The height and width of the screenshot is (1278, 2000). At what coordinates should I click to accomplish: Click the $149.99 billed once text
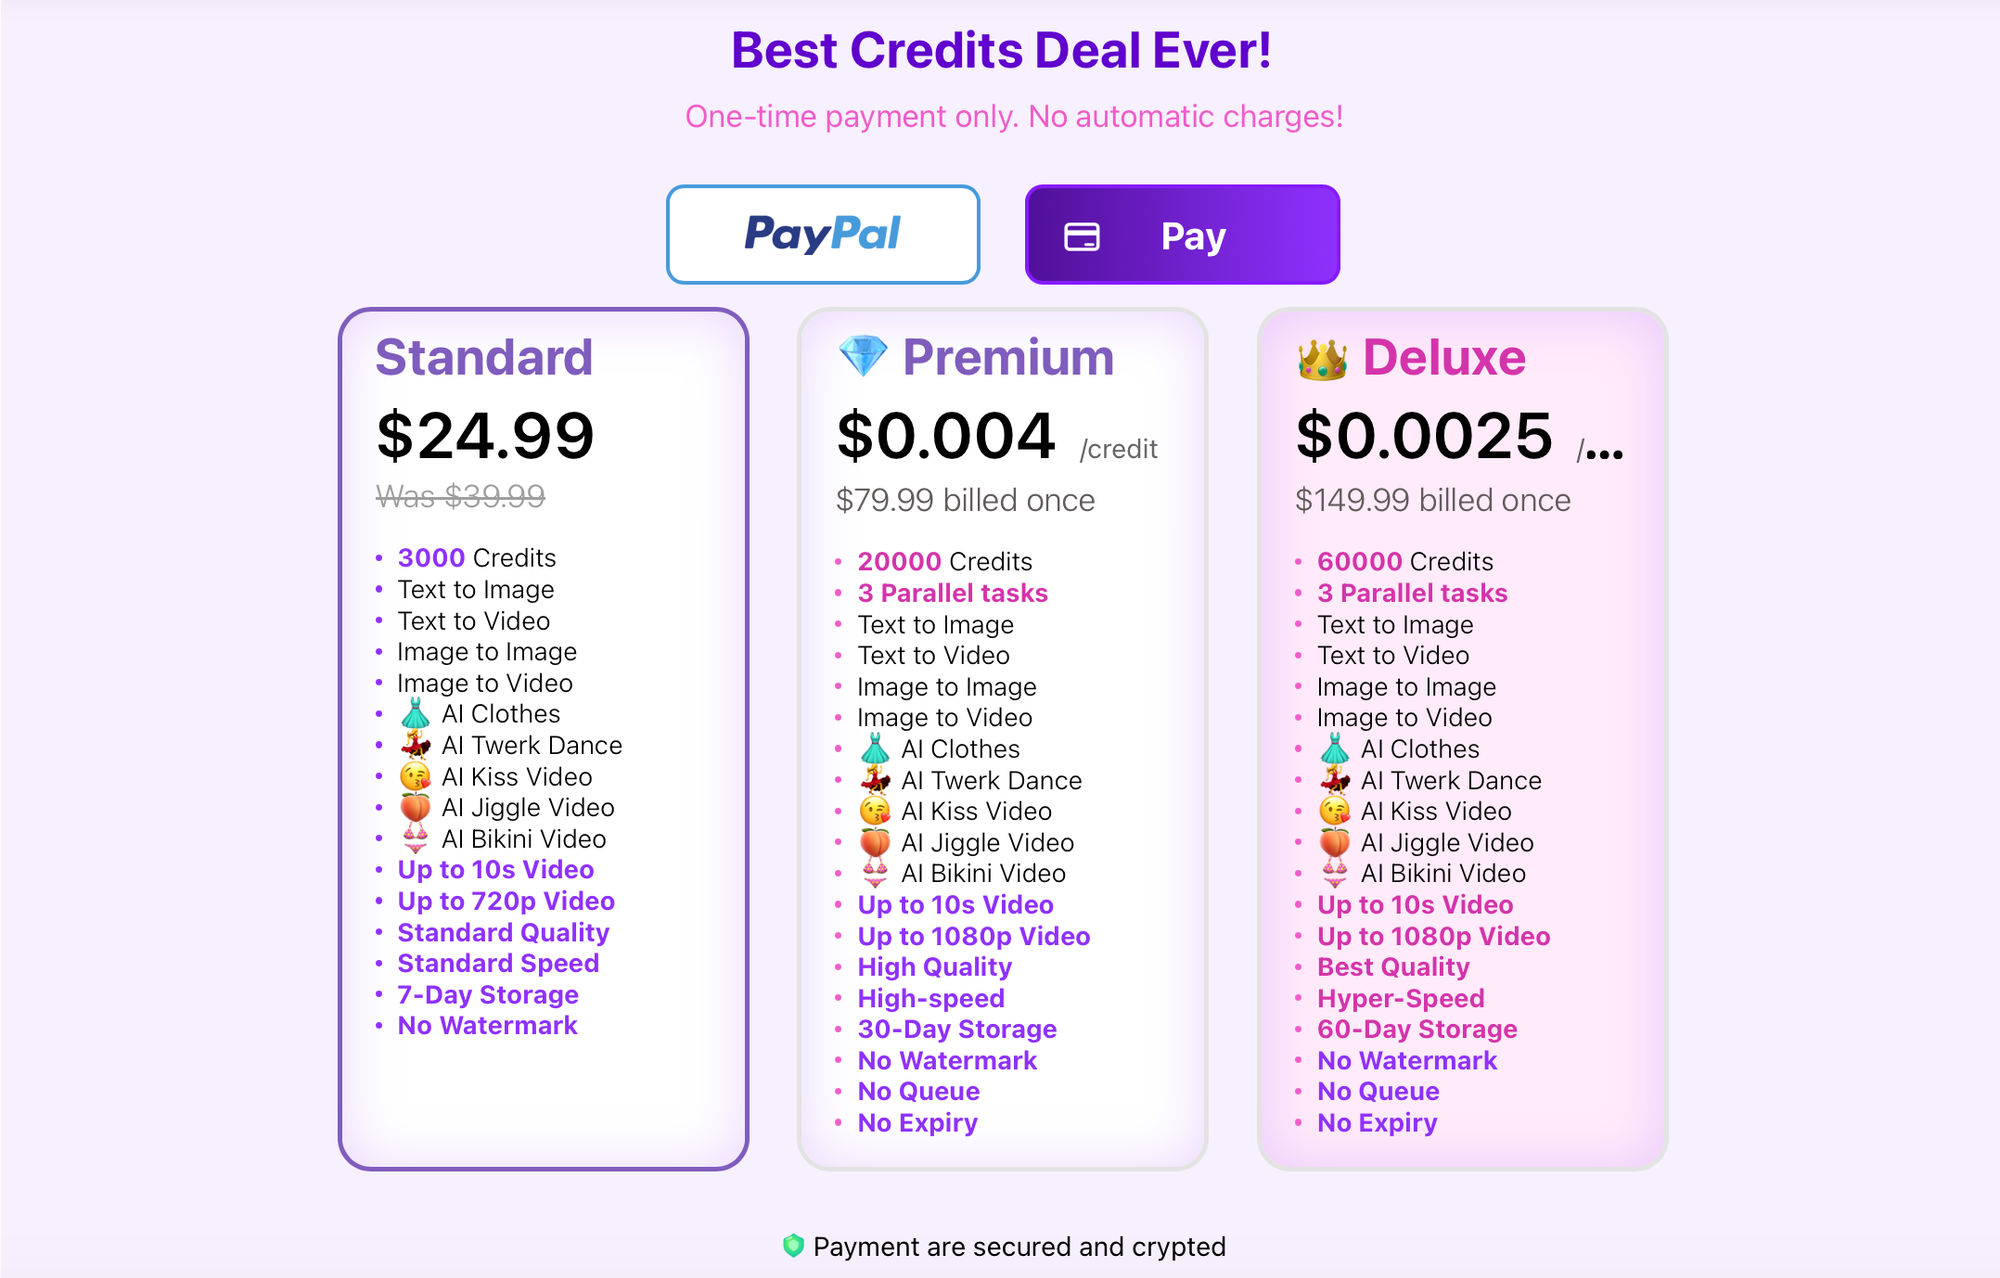click(x=1432, y=500)
